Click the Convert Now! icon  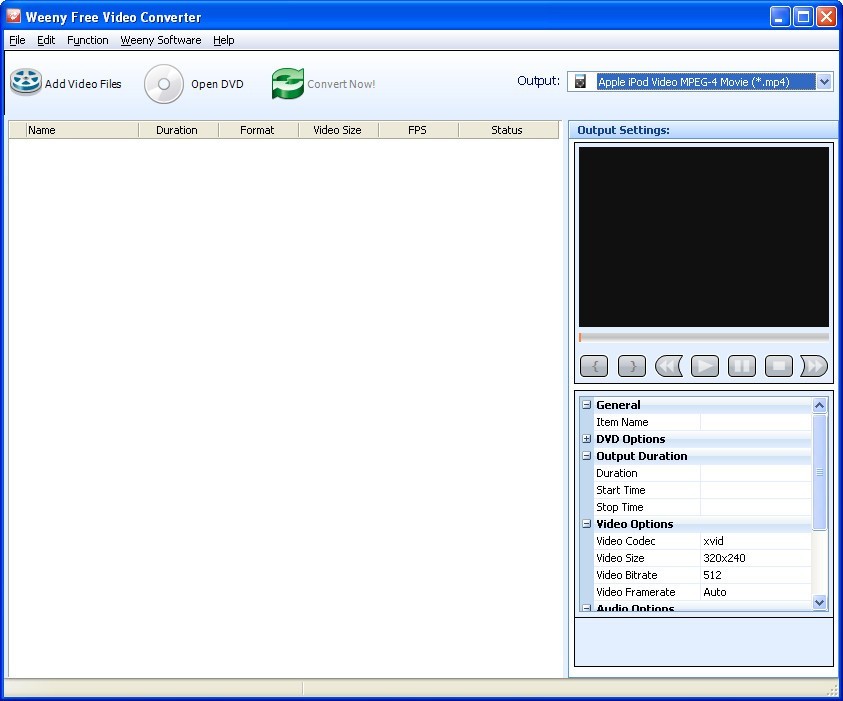[286, 83]
